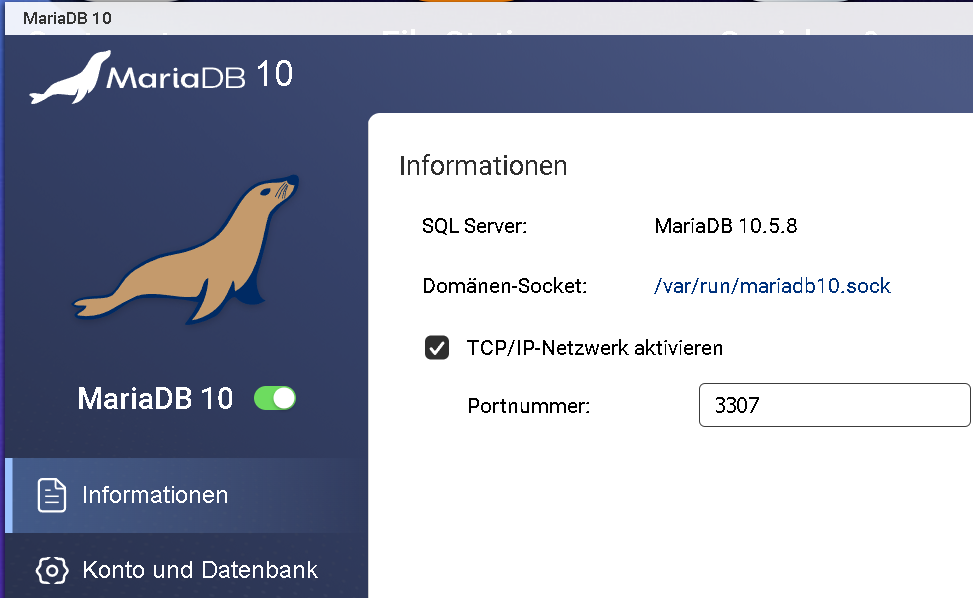Open the Informationen sidebar tab
The width and height of the screenshot is (973, 598).
186,495
